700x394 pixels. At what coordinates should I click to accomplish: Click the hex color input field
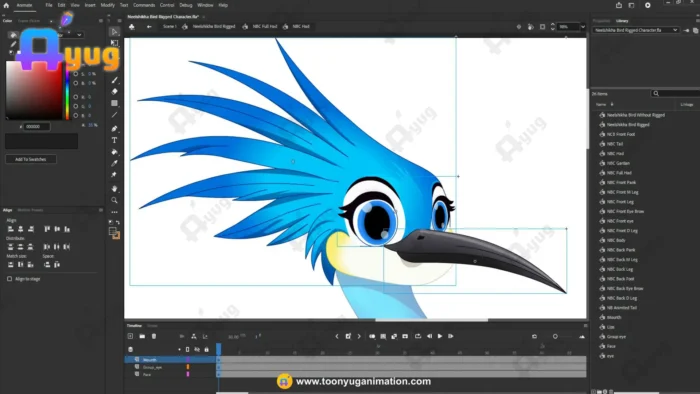coord(37,127)
